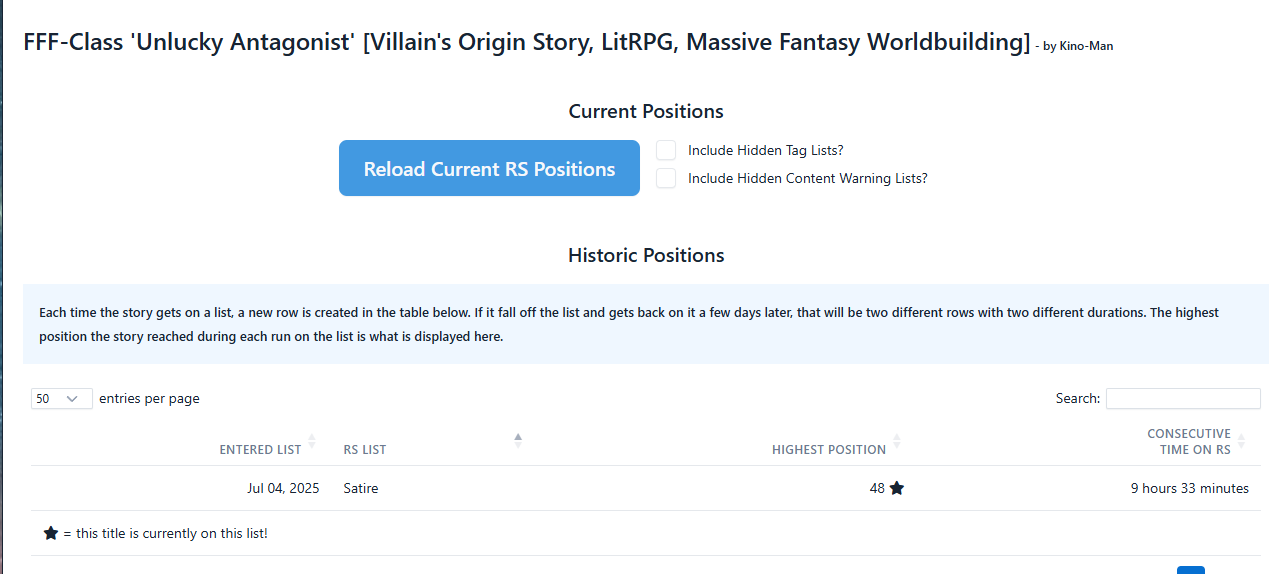
Task: Open the entries per page dropdown
Action: point(62,398)
